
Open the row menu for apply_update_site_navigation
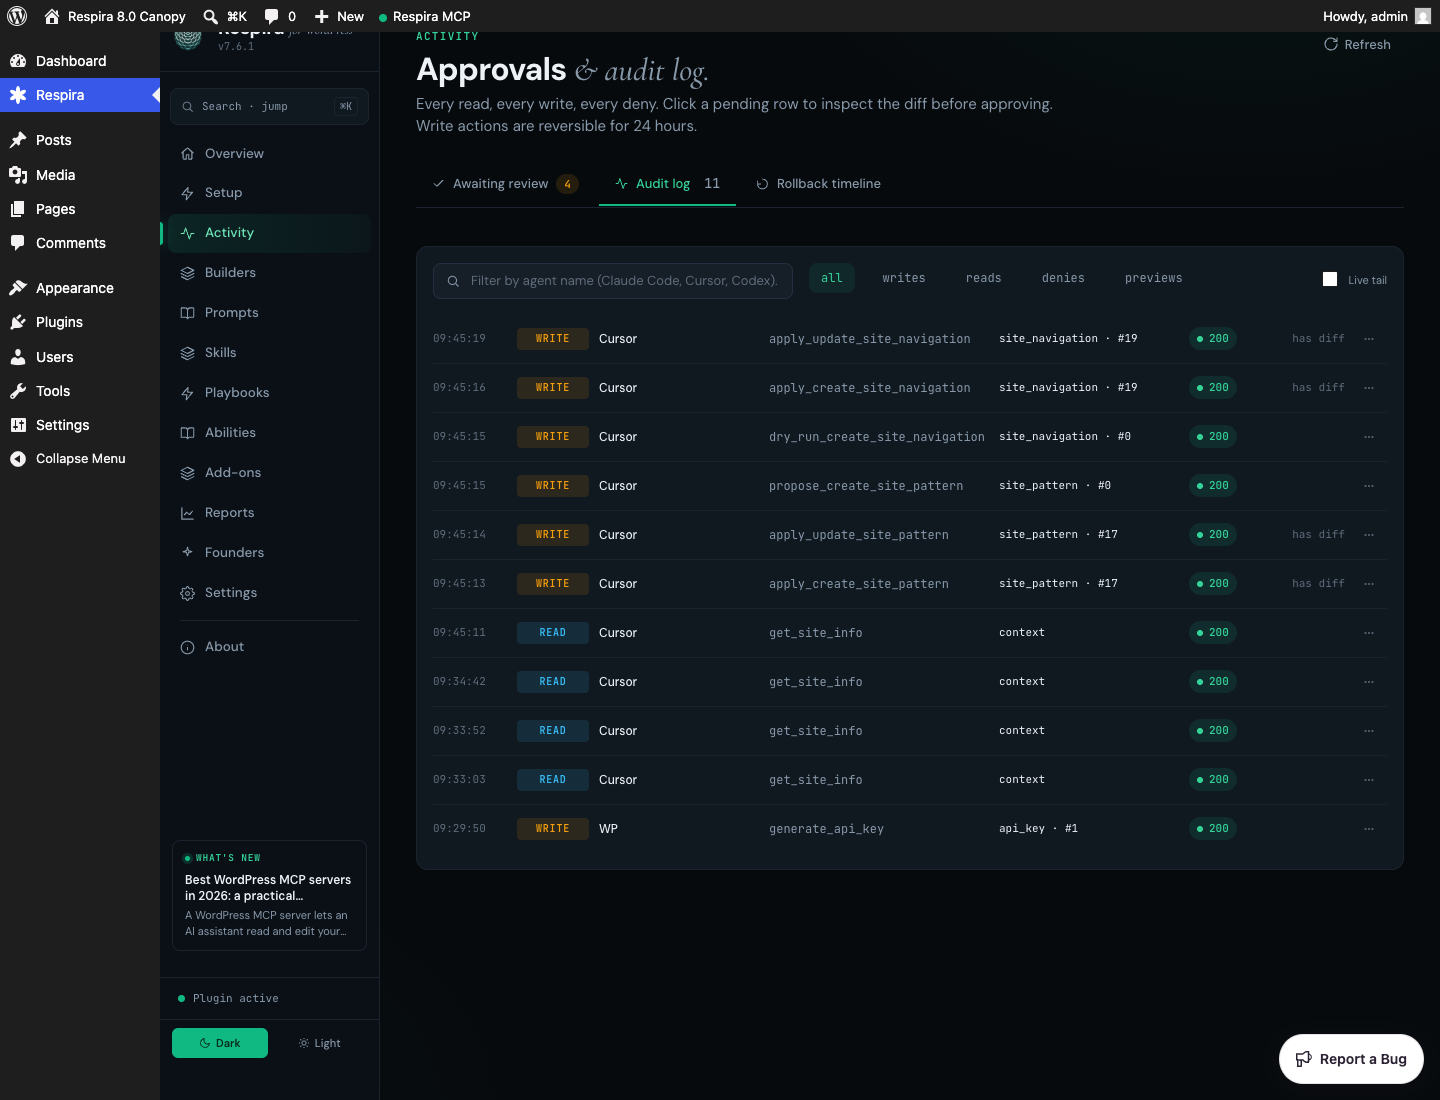(1369, 339)
